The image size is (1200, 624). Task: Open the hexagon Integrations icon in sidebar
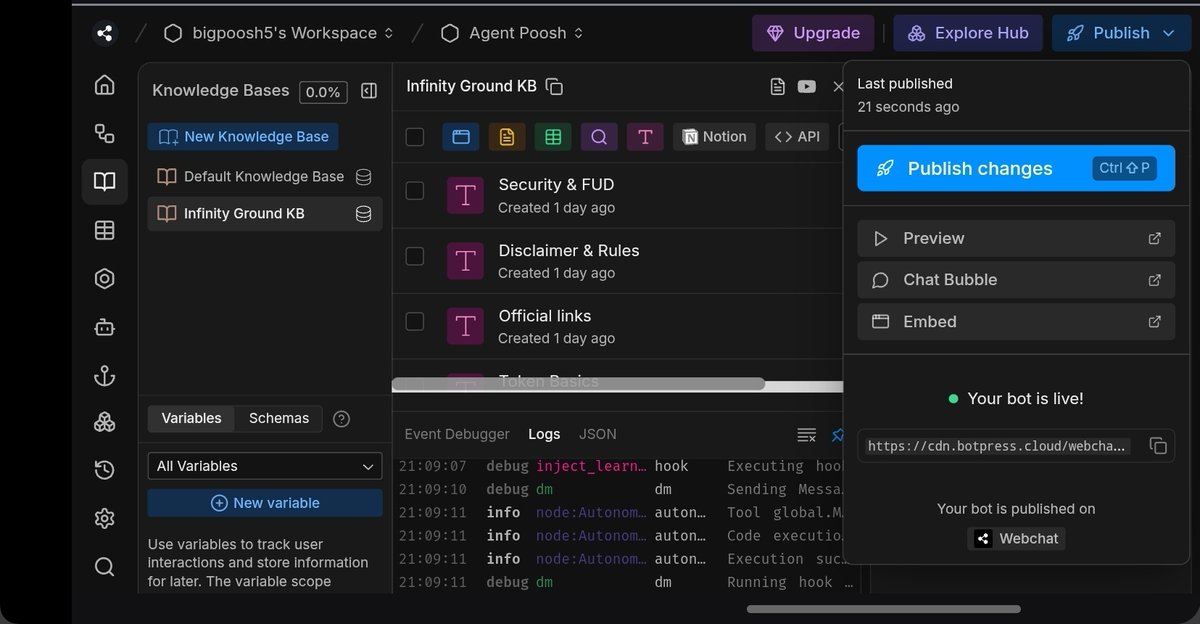tap(104, 279)
